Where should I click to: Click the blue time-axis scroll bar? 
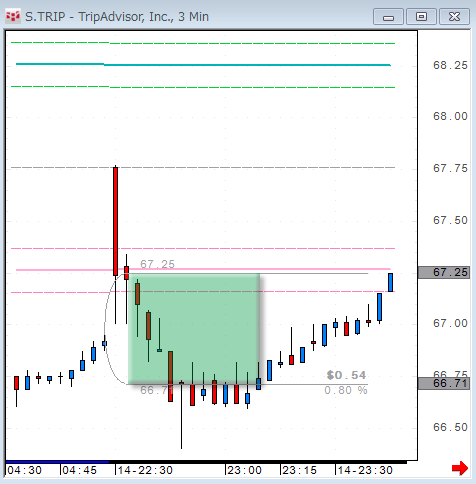click(x=57, y=462)
